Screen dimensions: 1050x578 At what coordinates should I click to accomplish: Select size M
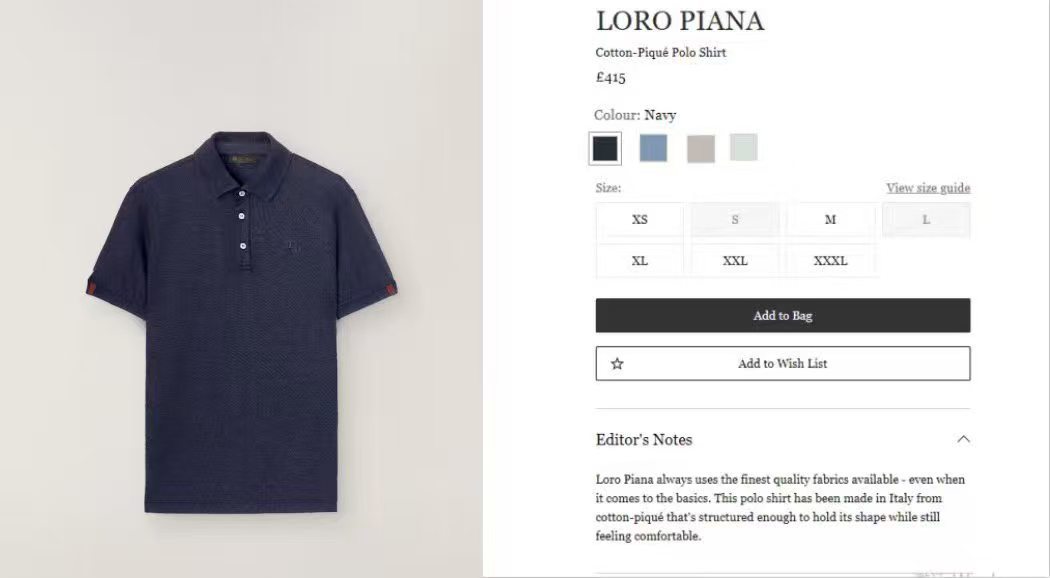tap(830, 220)
